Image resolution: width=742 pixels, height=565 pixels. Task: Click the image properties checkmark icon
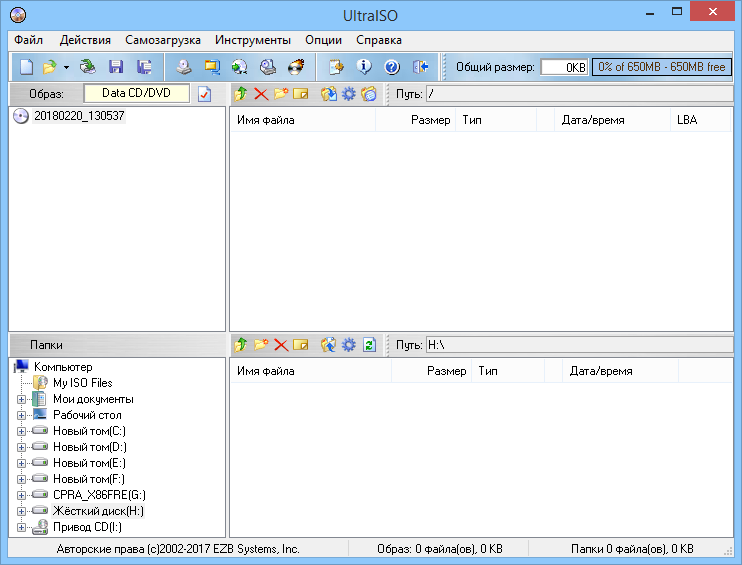[x=204, y=94]
